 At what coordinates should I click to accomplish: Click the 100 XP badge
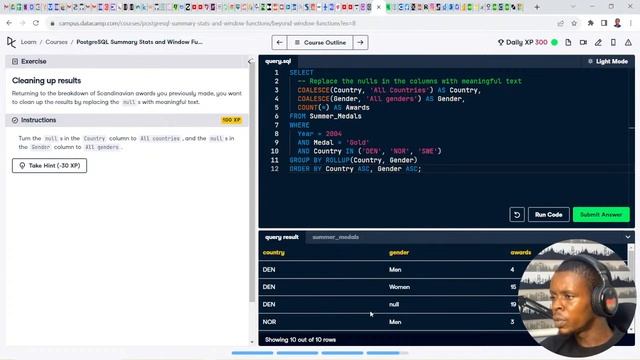click(231, 120)
